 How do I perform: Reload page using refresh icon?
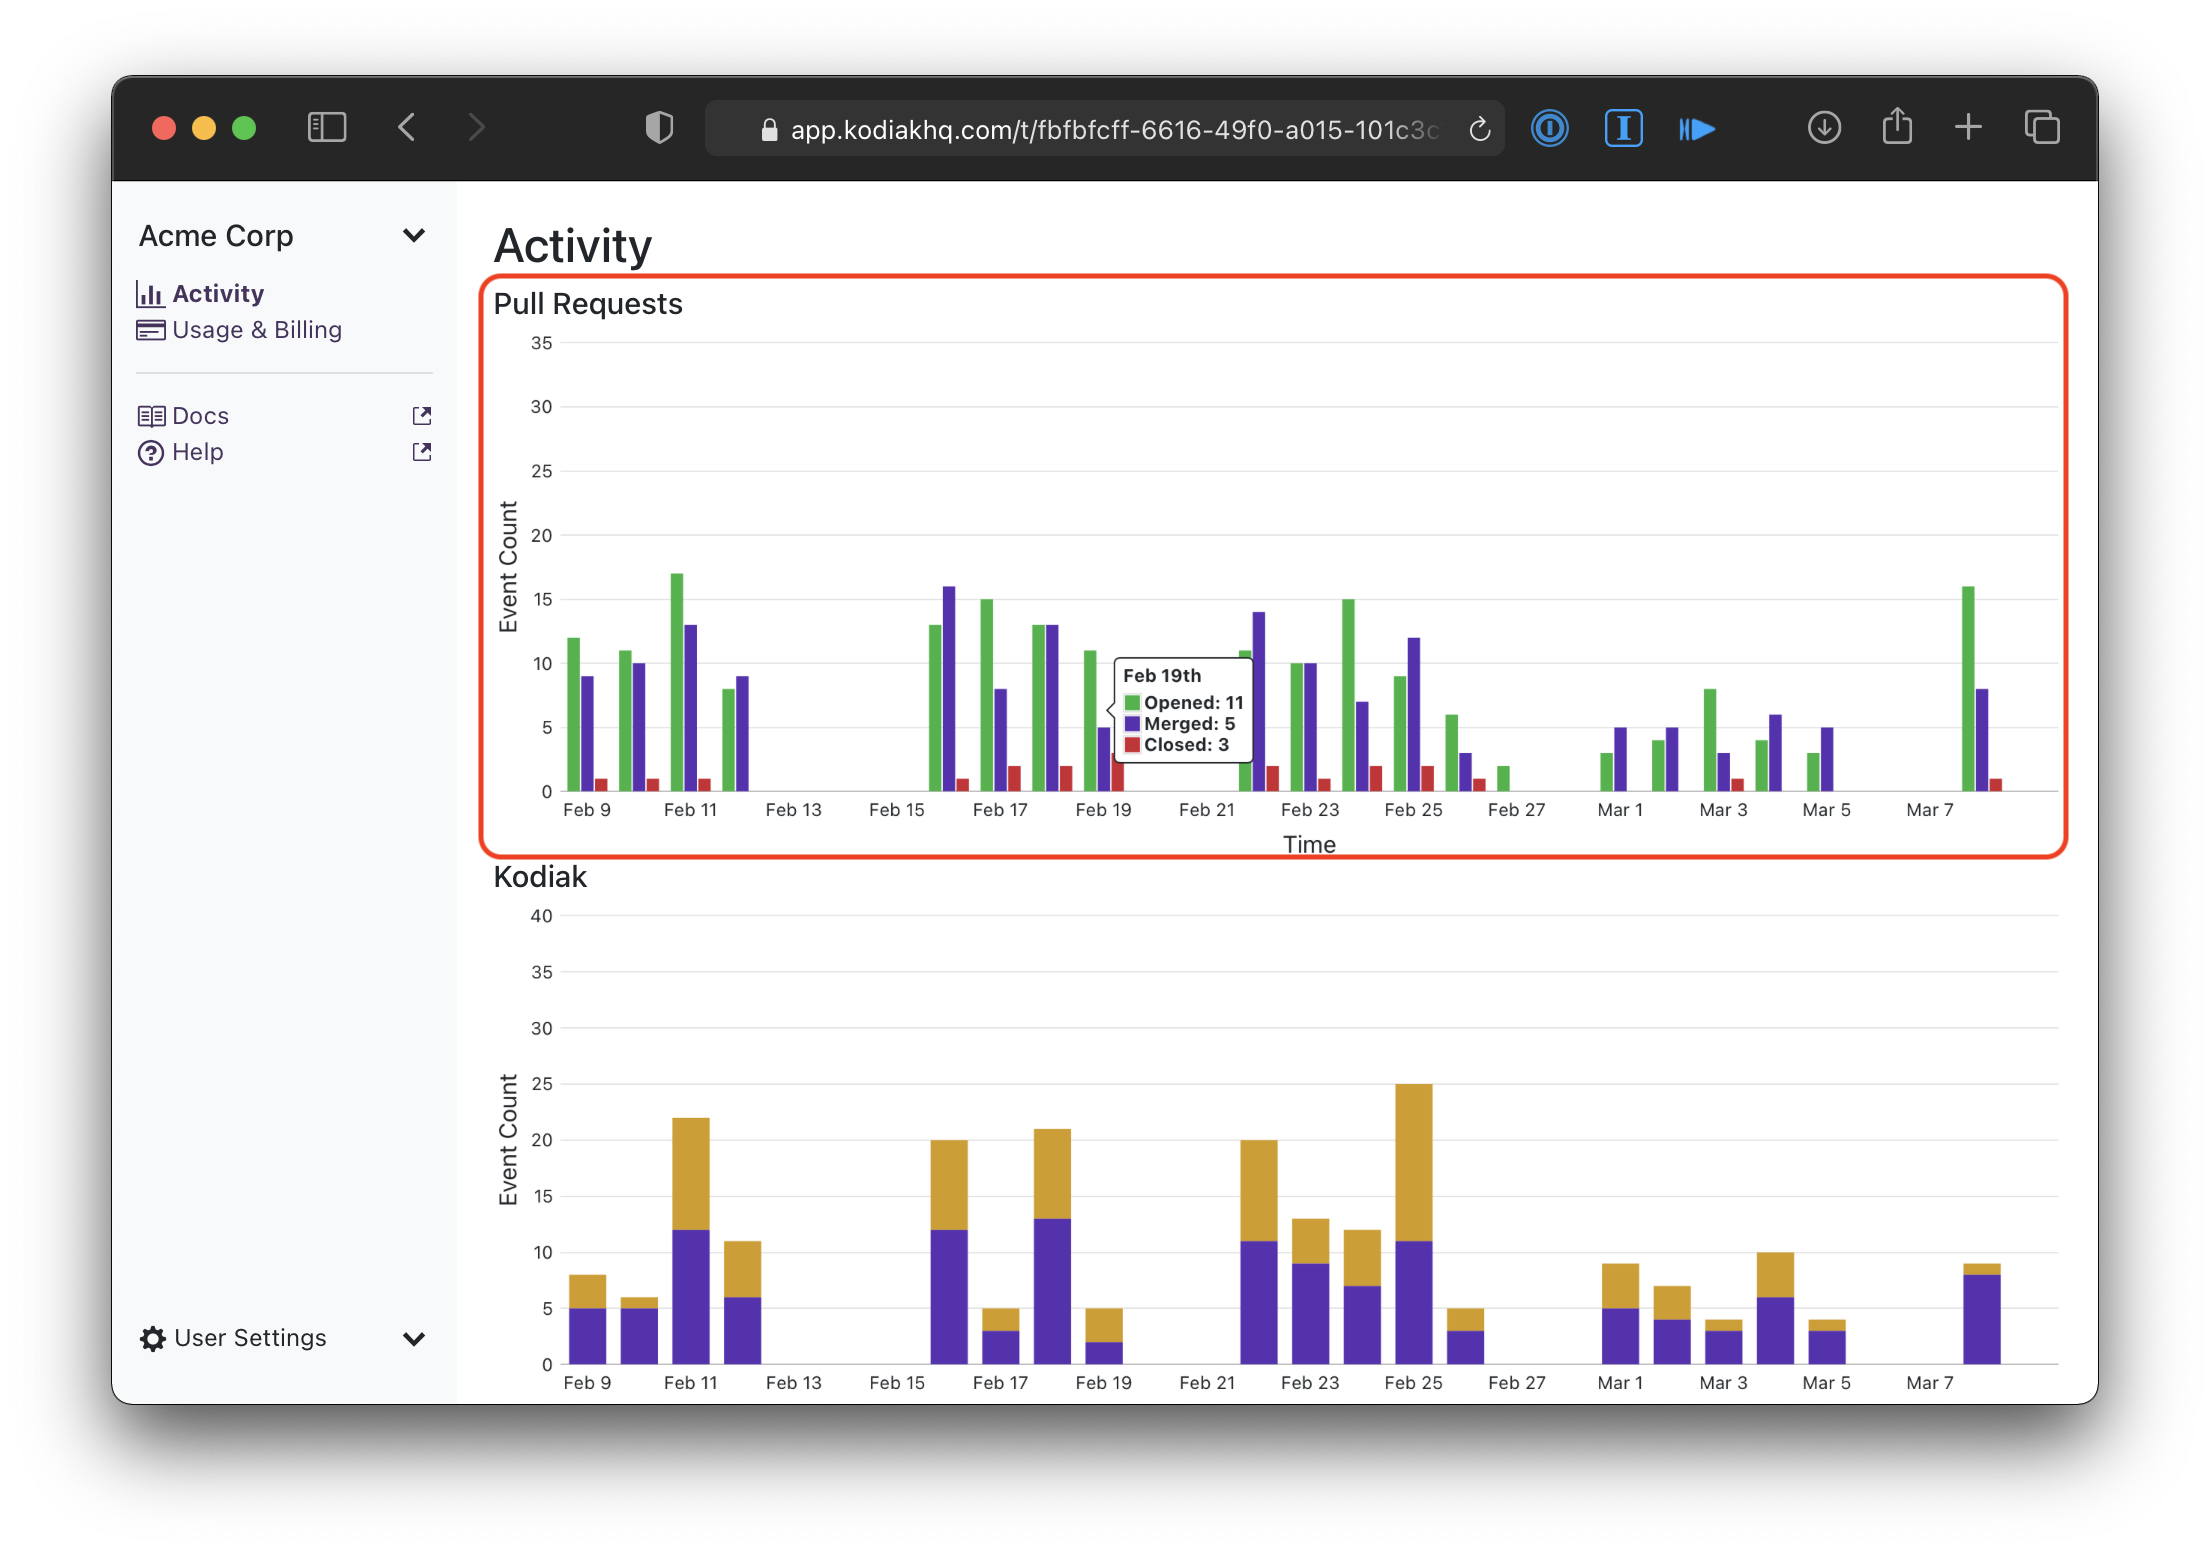[x=1479, y=130]
